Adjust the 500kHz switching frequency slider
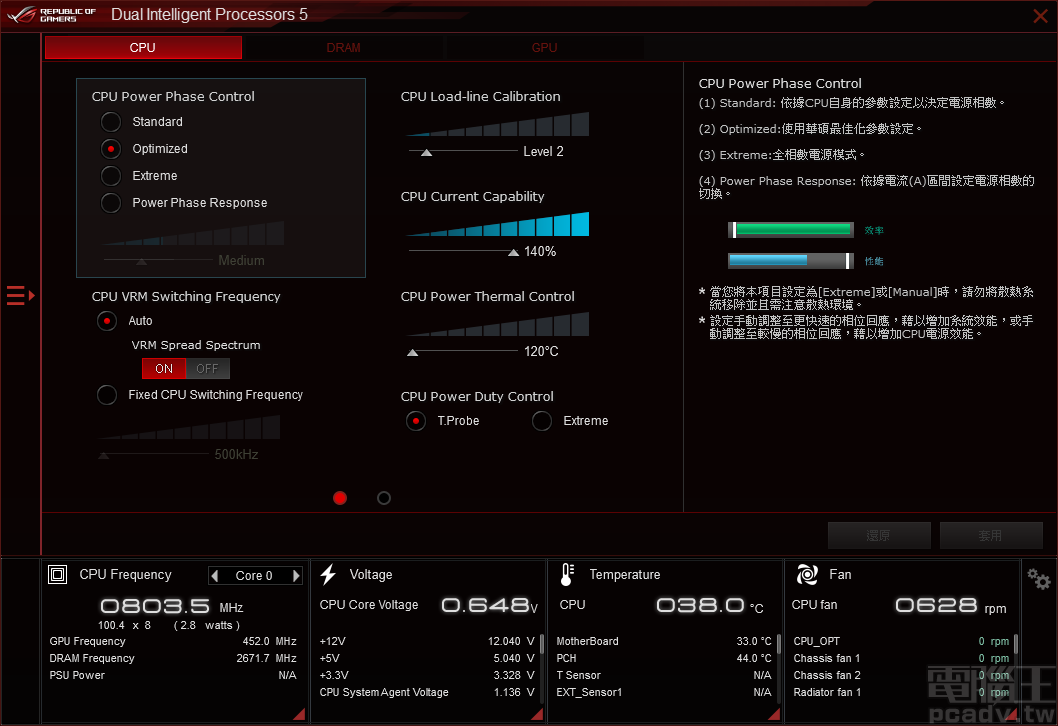This screenshot has height=726, width=1058. point(103,455)
